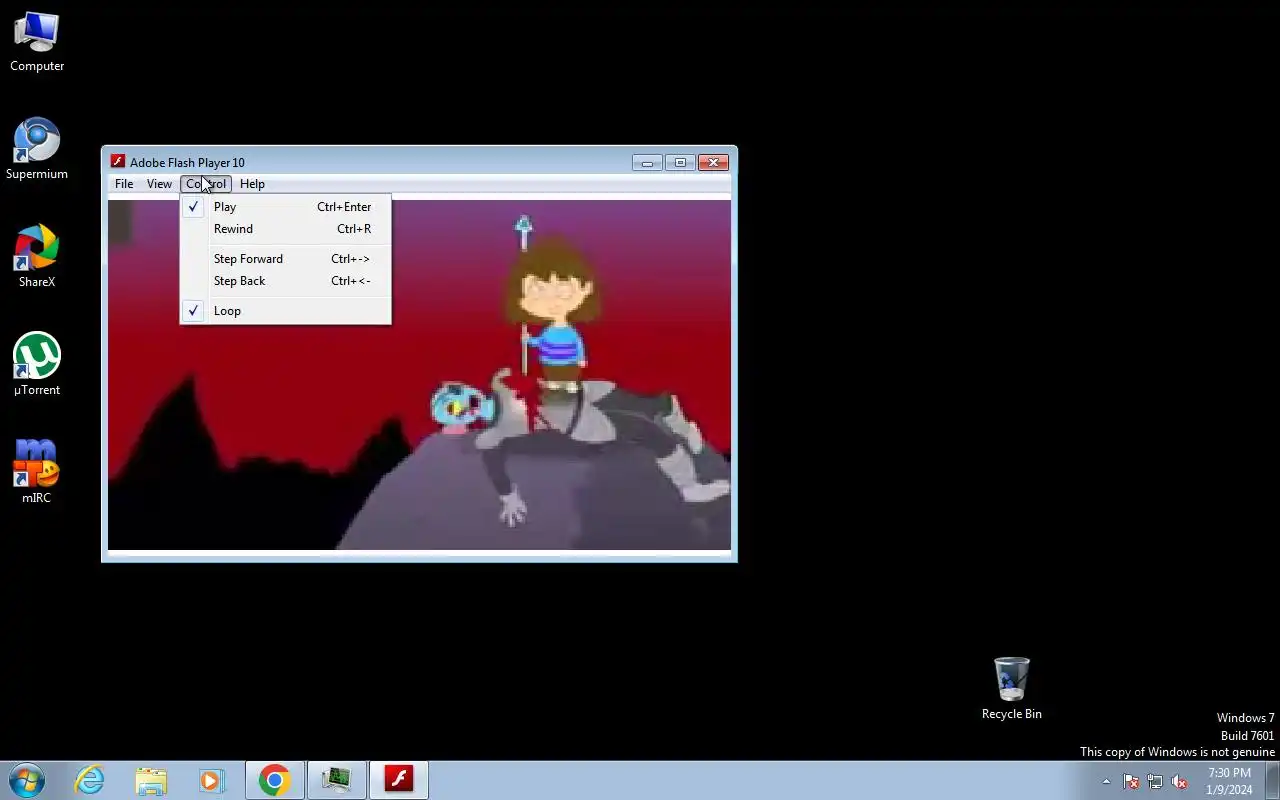
Task: Open Windows Explorer folder icon in taskbar
Action: [x=151, y=780]
